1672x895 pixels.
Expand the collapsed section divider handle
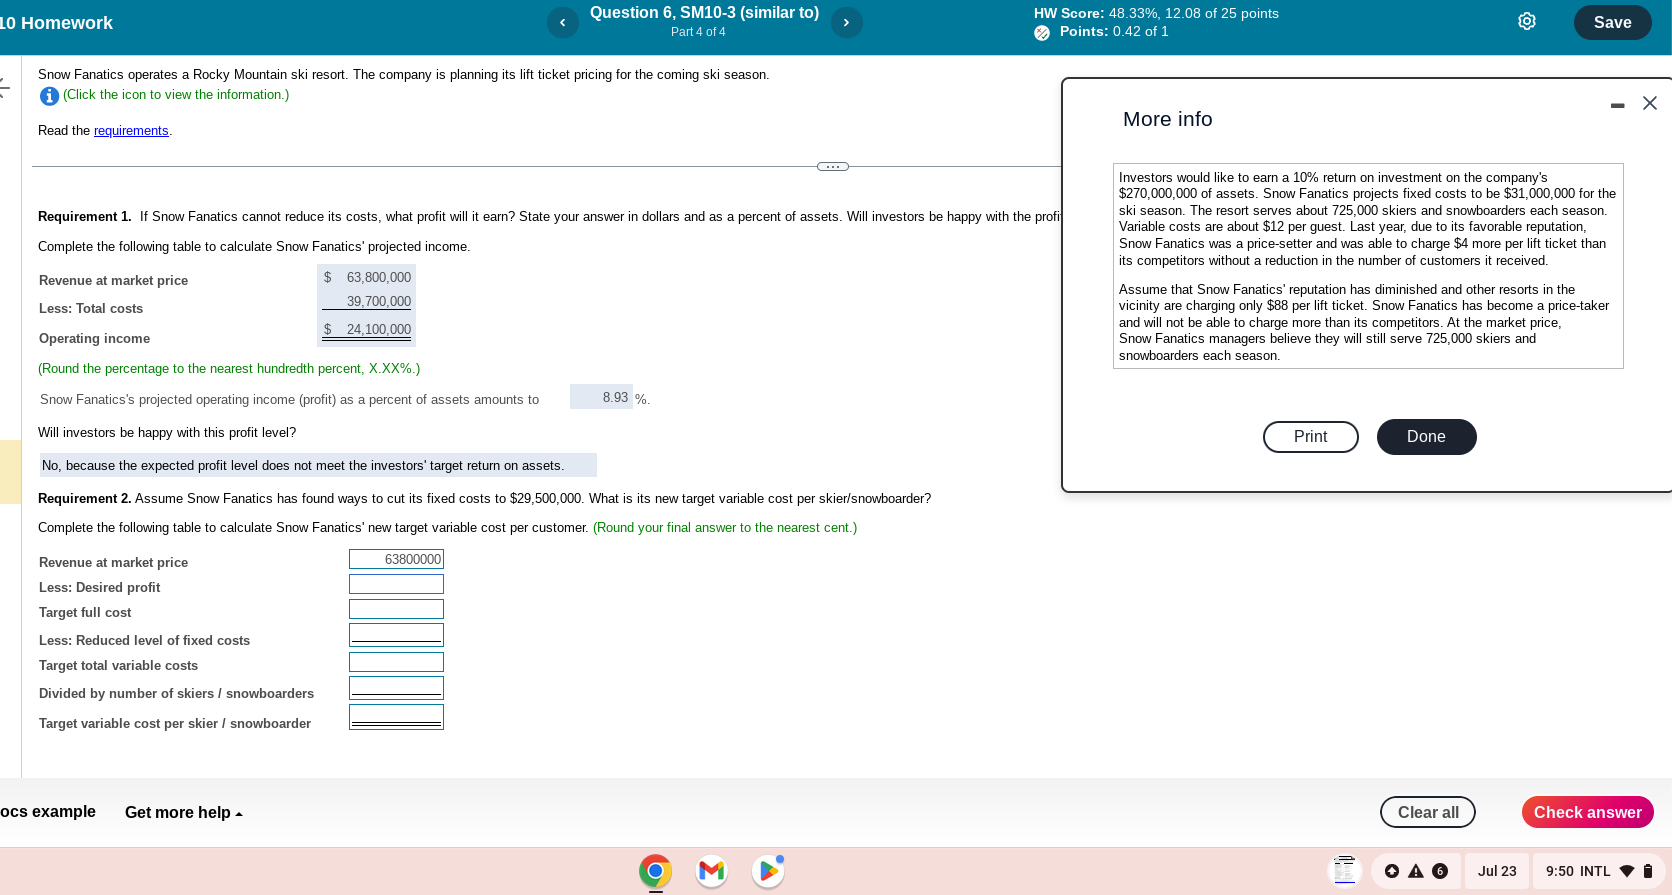click(833, 167)
